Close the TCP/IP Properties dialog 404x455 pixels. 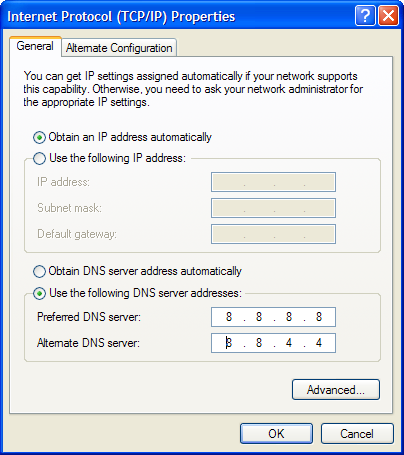388,16
